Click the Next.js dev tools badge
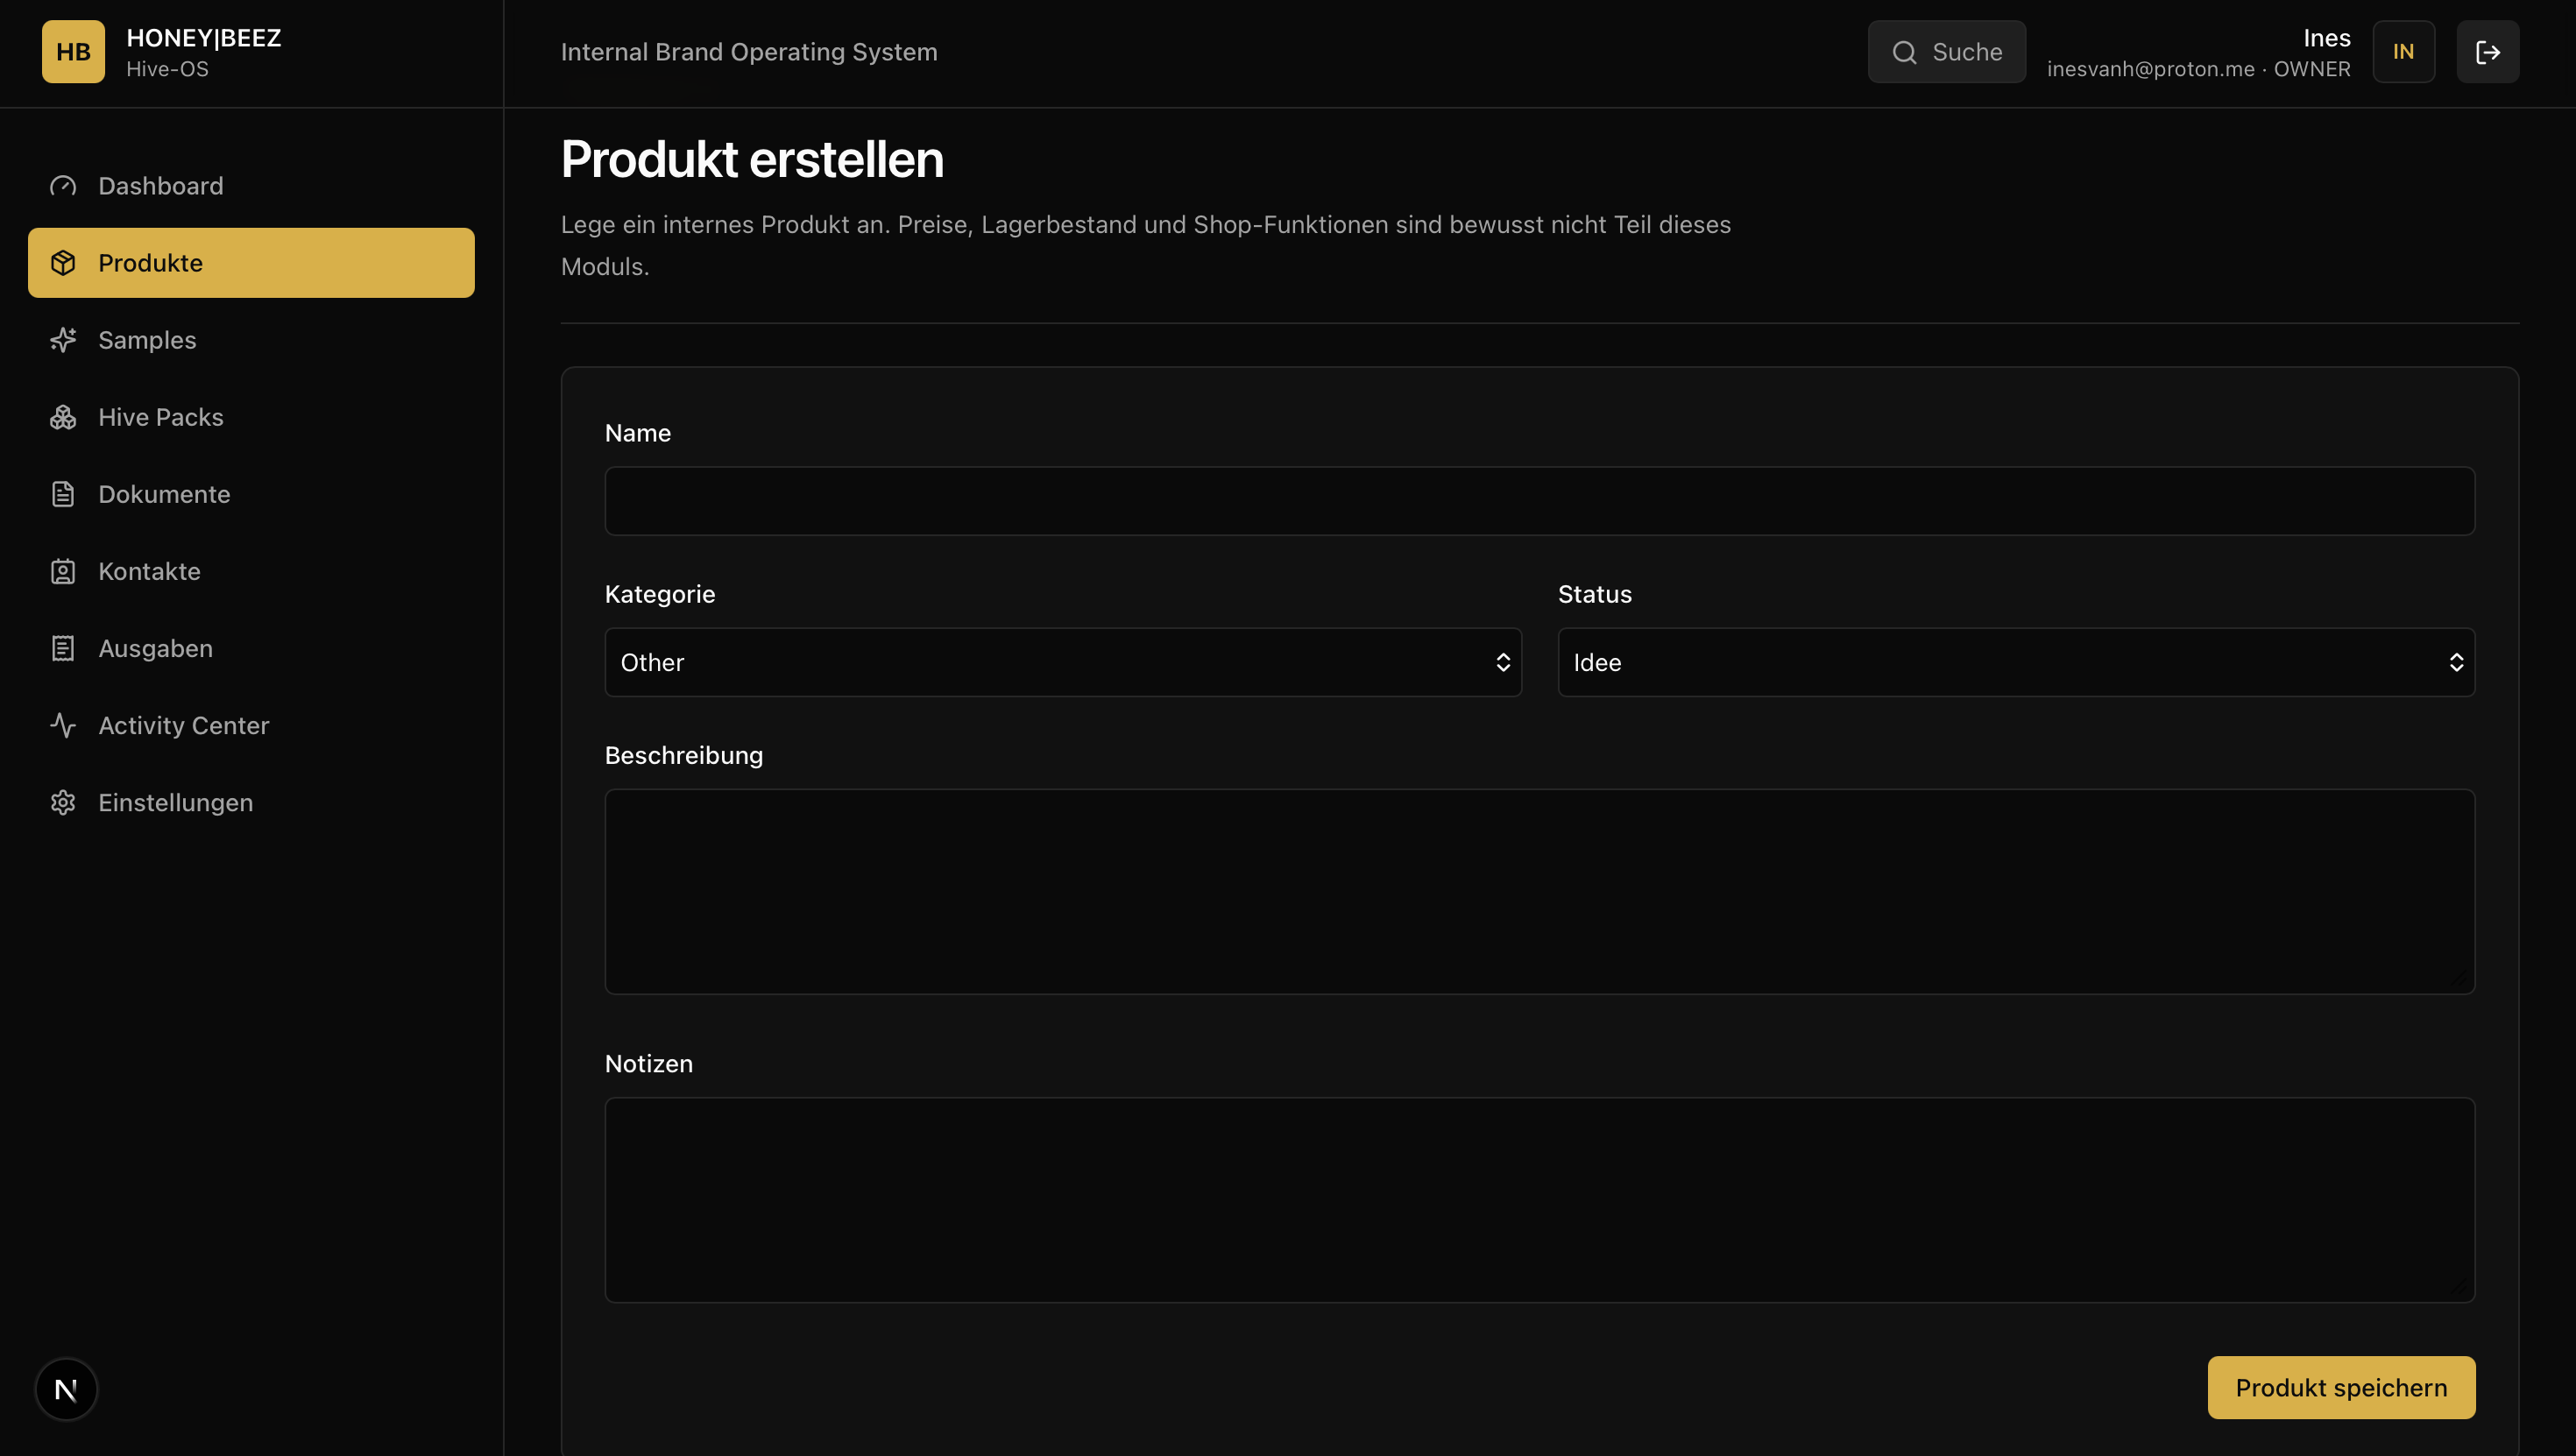Image resolution: width=2576 pixels, height=1456 pixels. [66, 1389]
